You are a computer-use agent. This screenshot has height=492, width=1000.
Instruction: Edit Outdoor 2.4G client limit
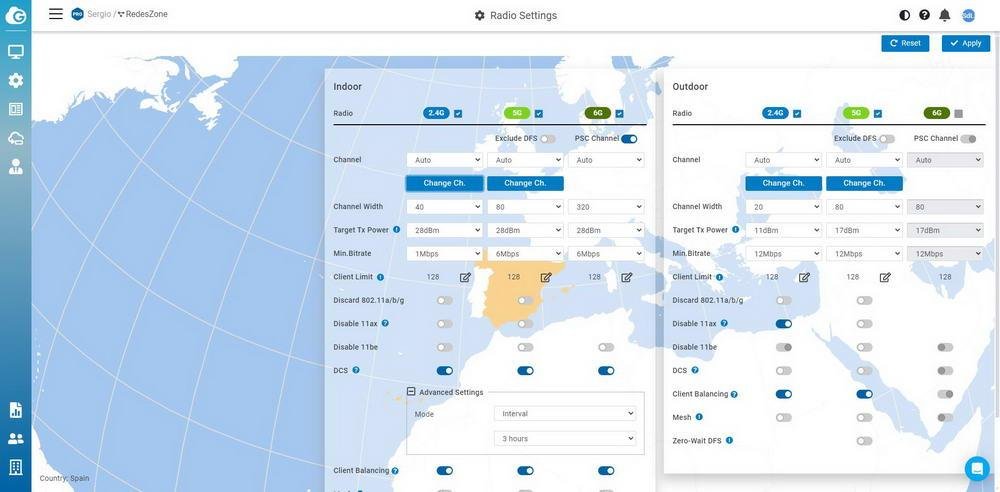click(x=804, y=277)
